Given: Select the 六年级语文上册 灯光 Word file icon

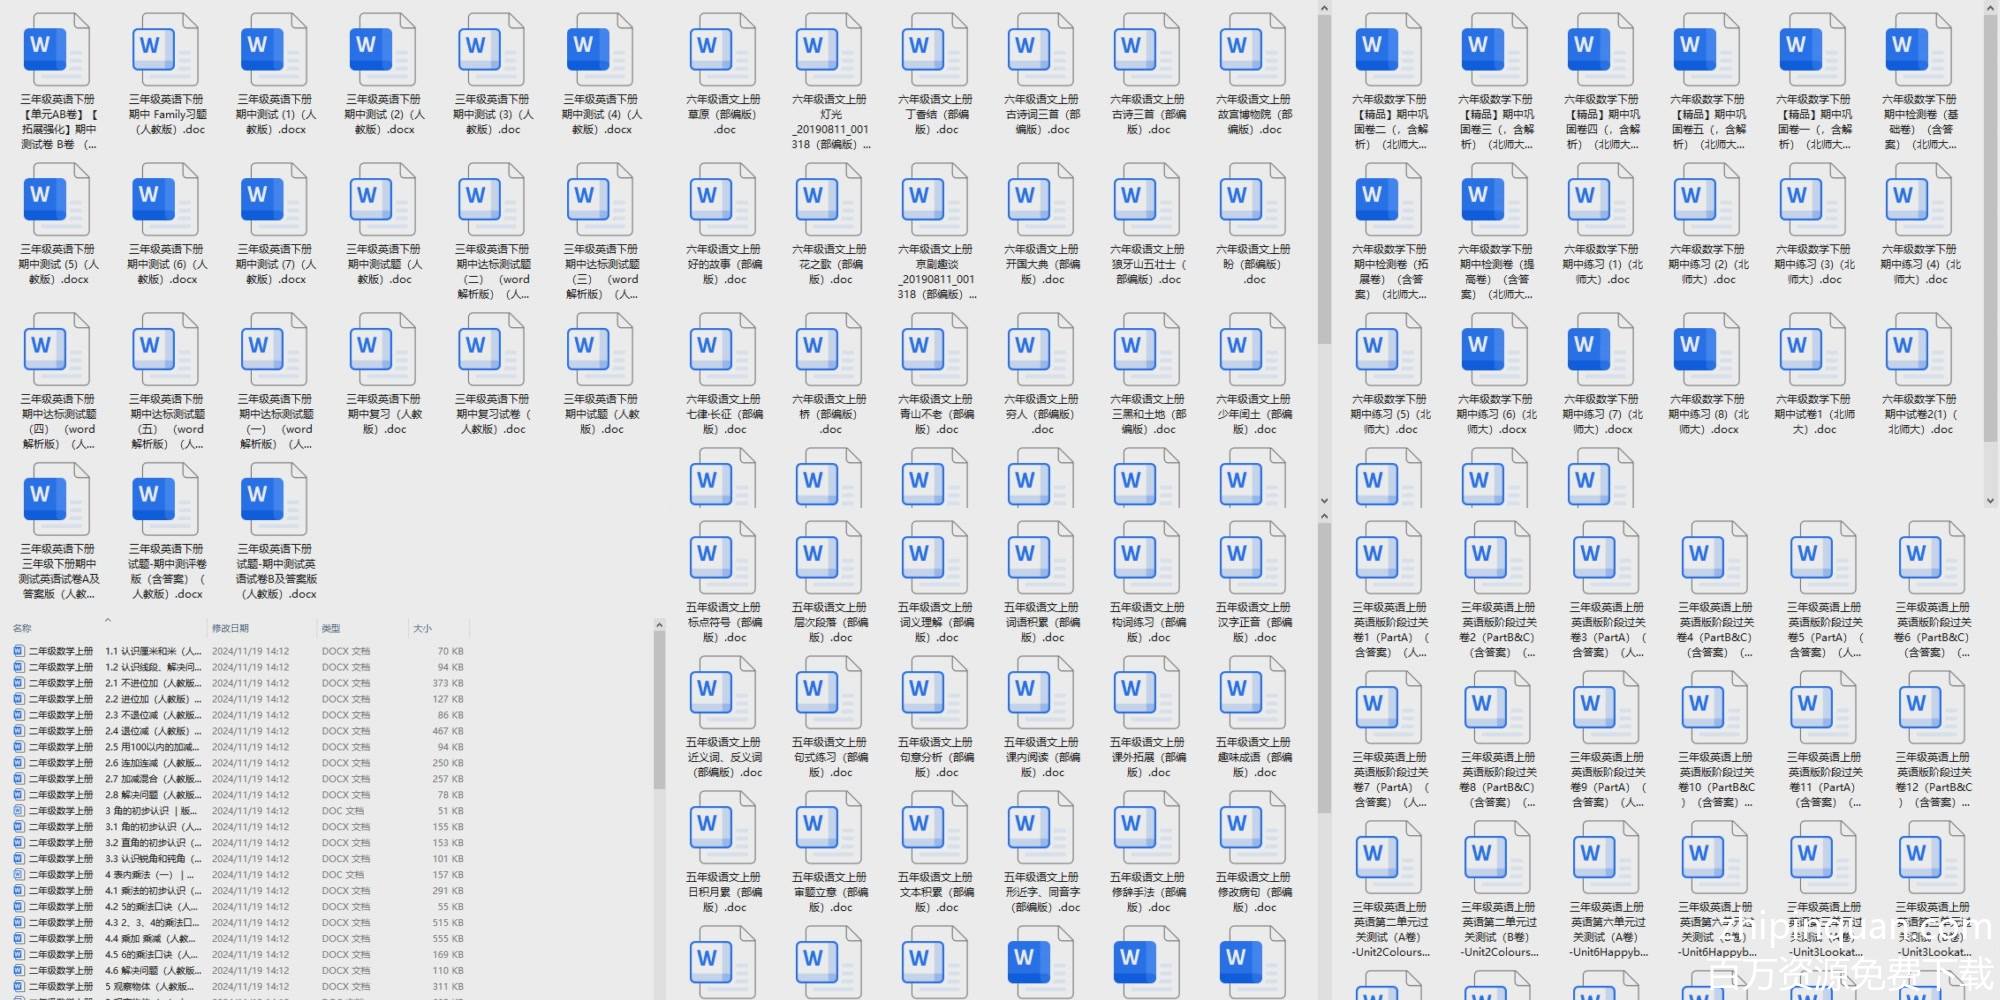Looking at the screenshot, I should (x=828, y=50).
